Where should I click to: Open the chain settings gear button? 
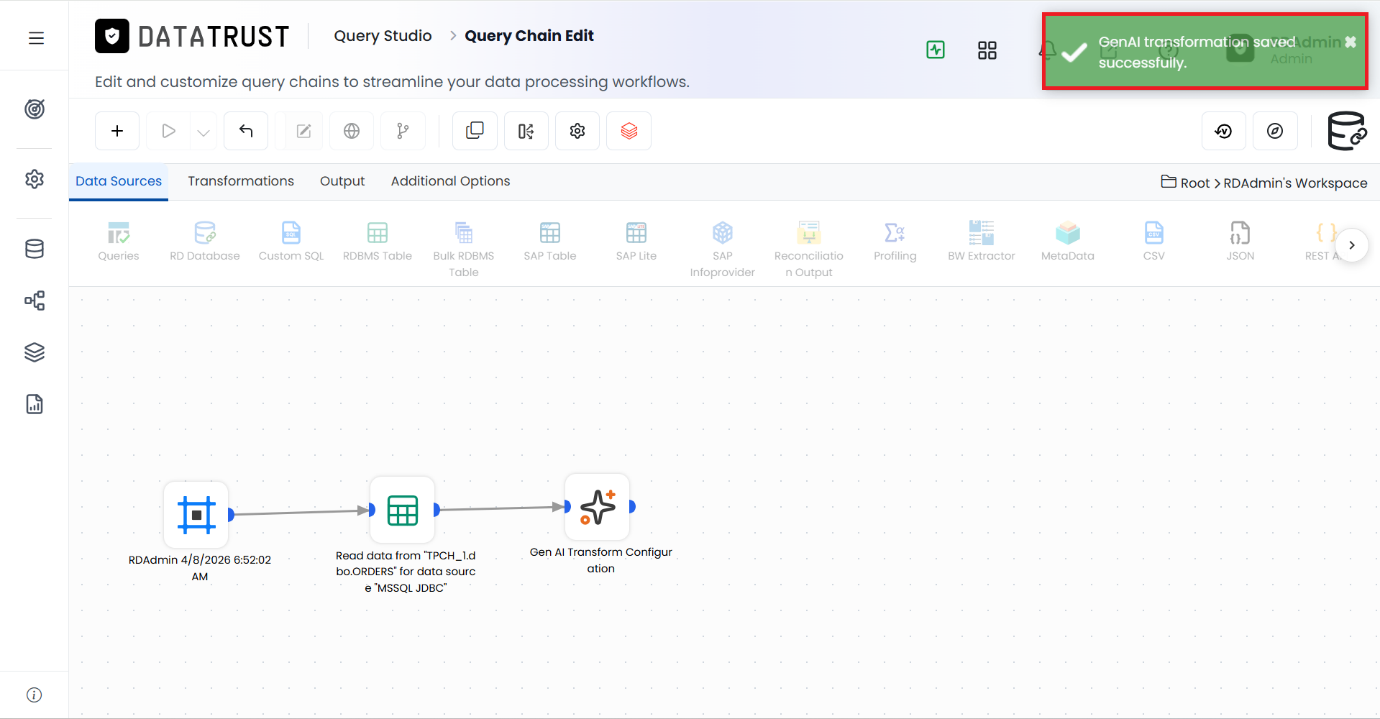click(x=577, y=131)
